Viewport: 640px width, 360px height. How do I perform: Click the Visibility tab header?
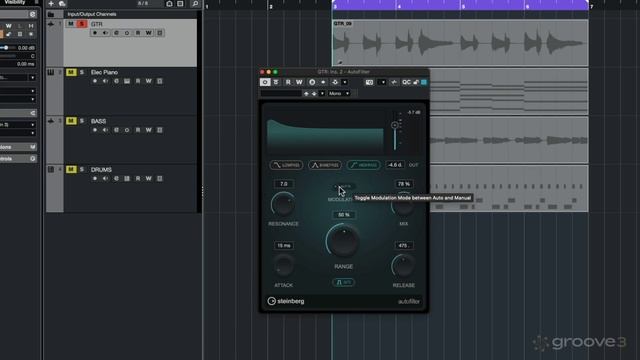tap(15, 2)
